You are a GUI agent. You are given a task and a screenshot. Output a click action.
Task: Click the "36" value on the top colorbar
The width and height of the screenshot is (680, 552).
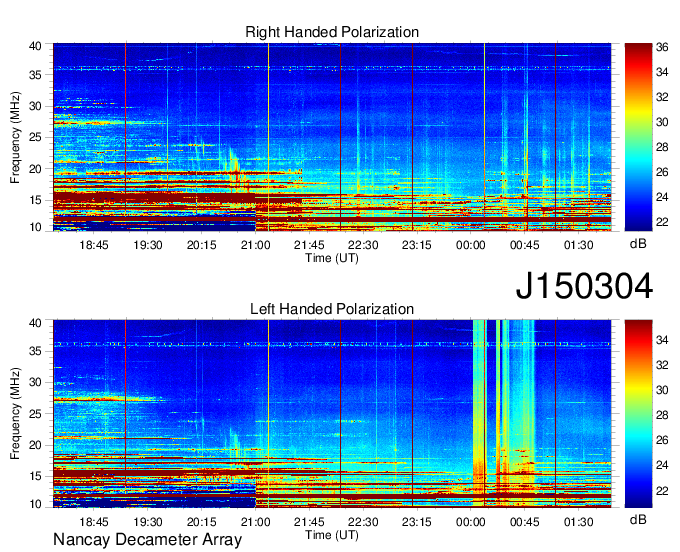pos(662,47)
